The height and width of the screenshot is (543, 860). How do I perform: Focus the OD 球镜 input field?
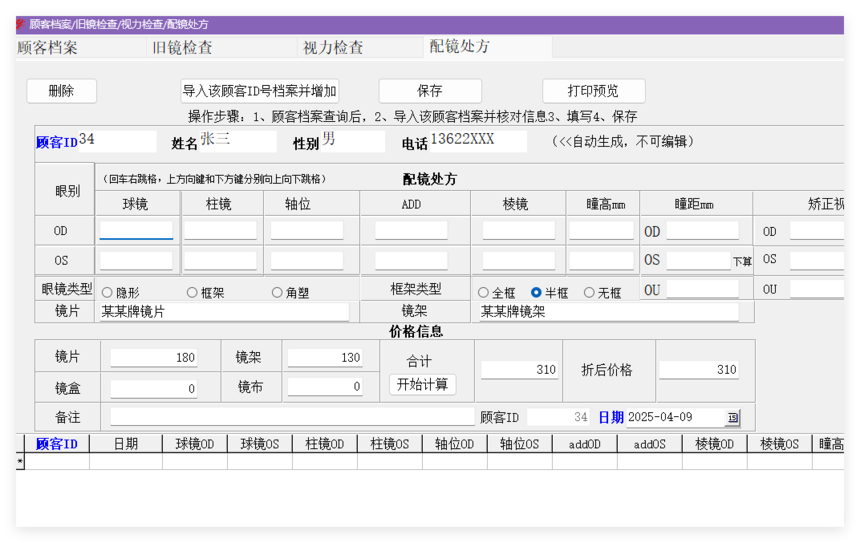click(x=136, y=230)
